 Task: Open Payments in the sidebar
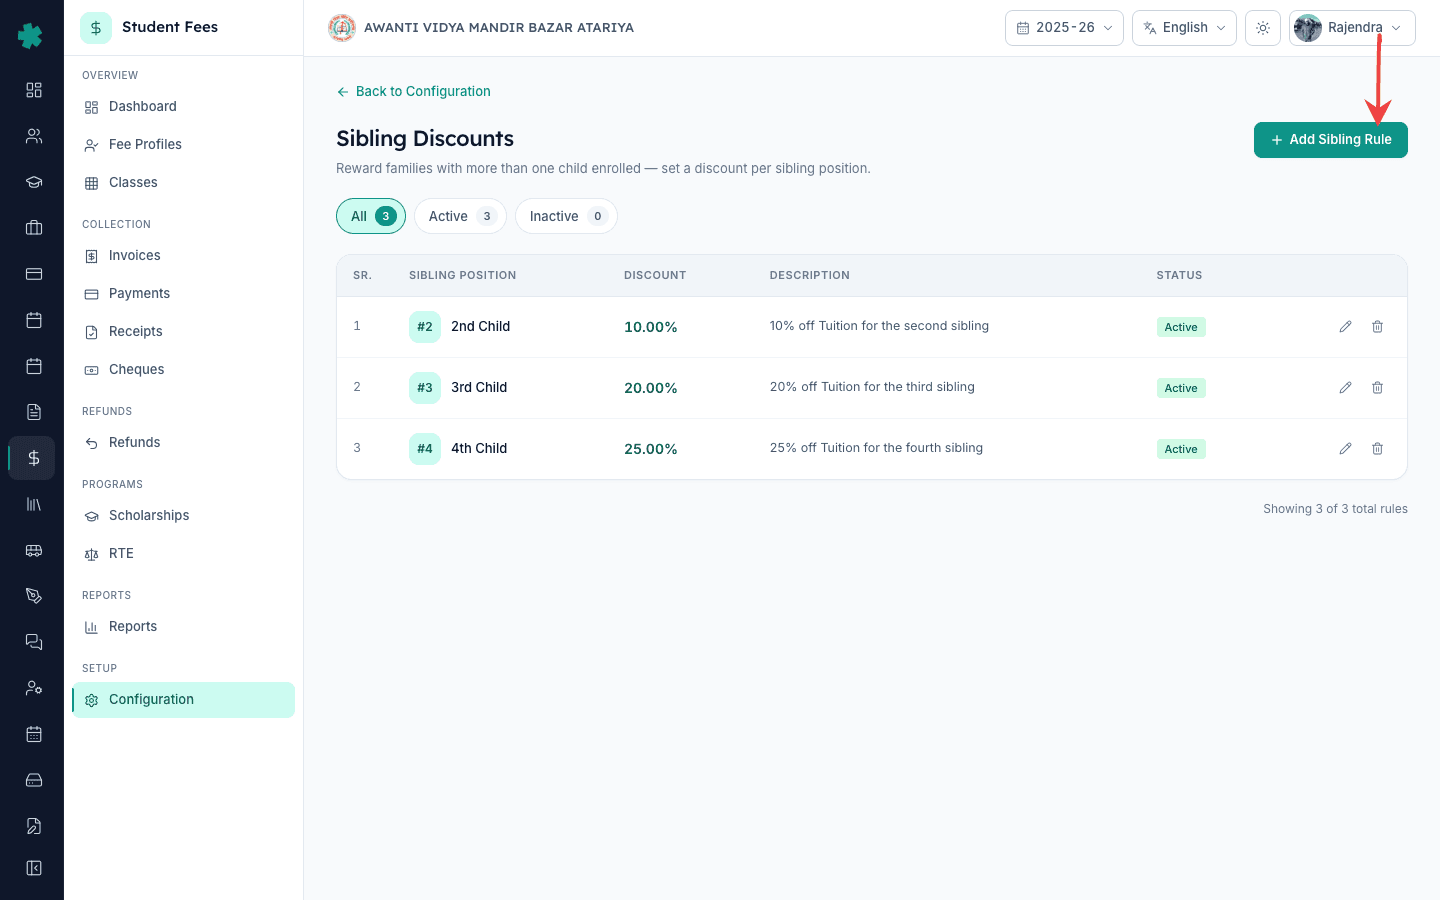[183, 294]
